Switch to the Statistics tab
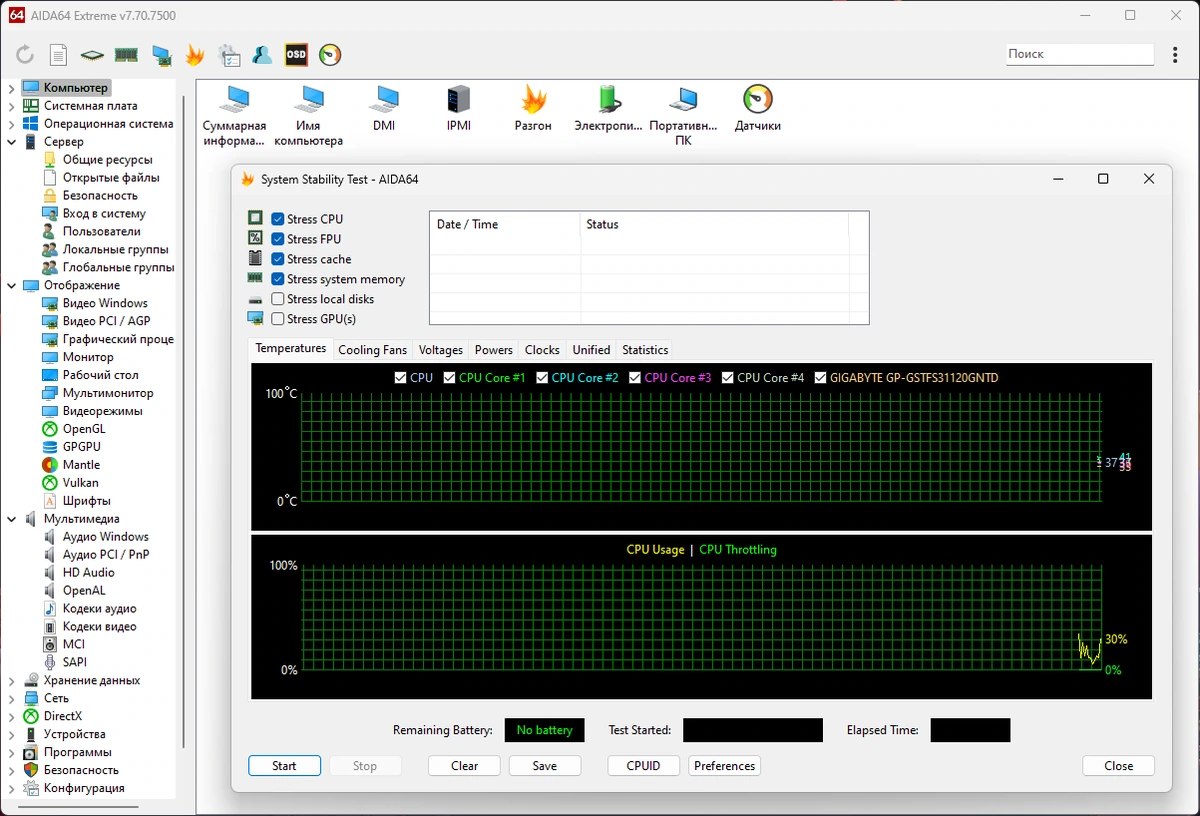The width and height of the screenshot is (1200, 816). (x=645, y=350)
